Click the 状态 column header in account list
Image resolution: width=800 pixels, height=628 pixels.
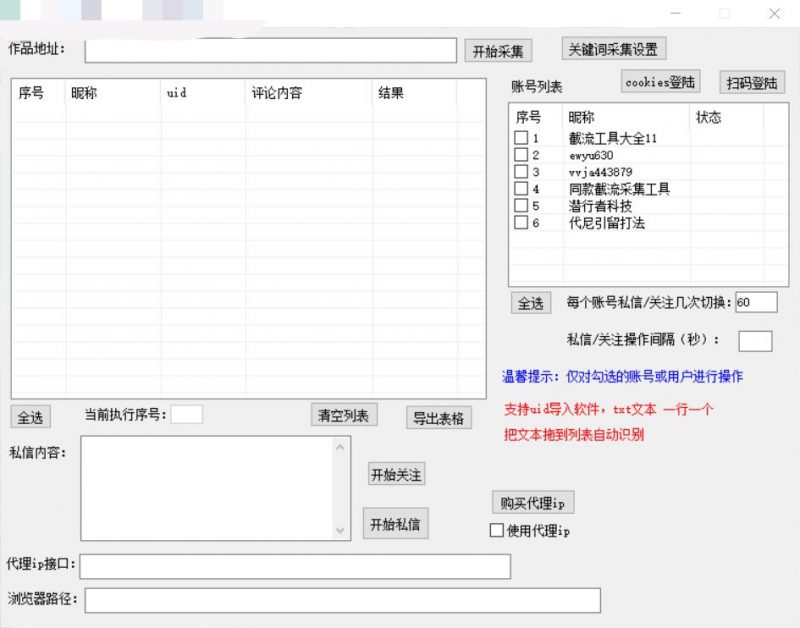pyautogui.click(x=727, y=117)
